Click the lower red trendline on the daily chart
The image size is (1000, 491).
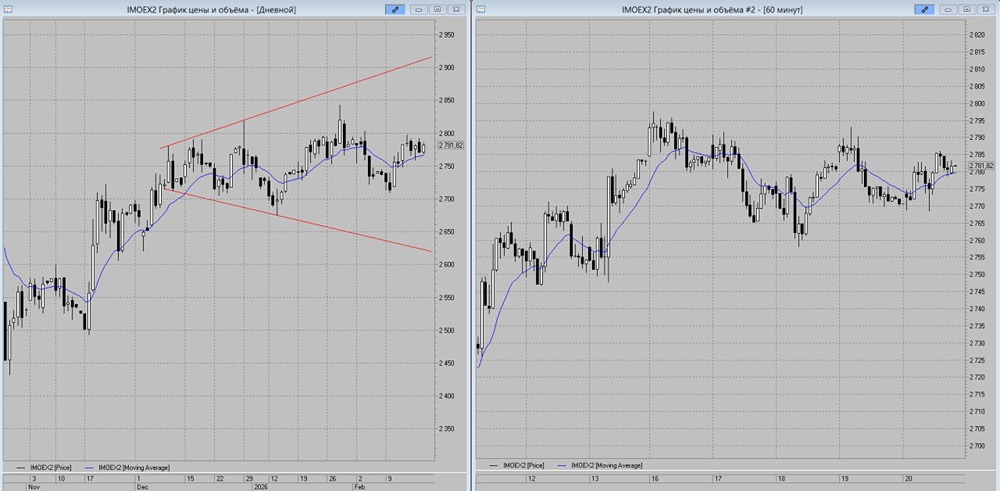297,219
